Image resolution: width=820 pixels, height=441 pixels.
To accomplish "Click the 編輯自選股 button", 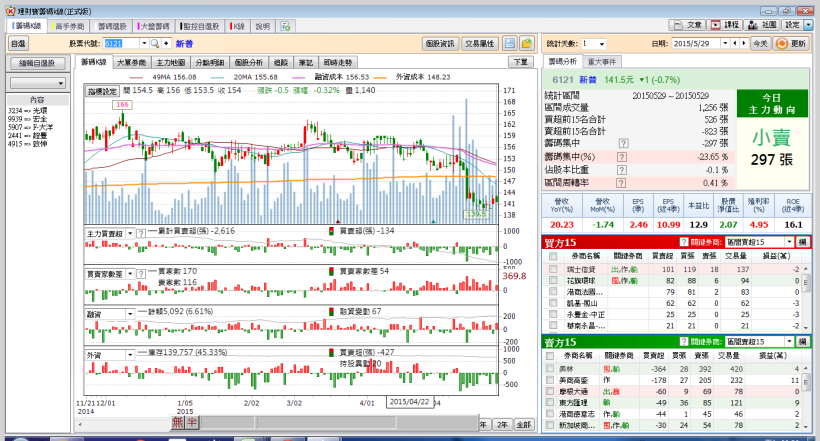I will pyautogui.click(x=37, y=64).
